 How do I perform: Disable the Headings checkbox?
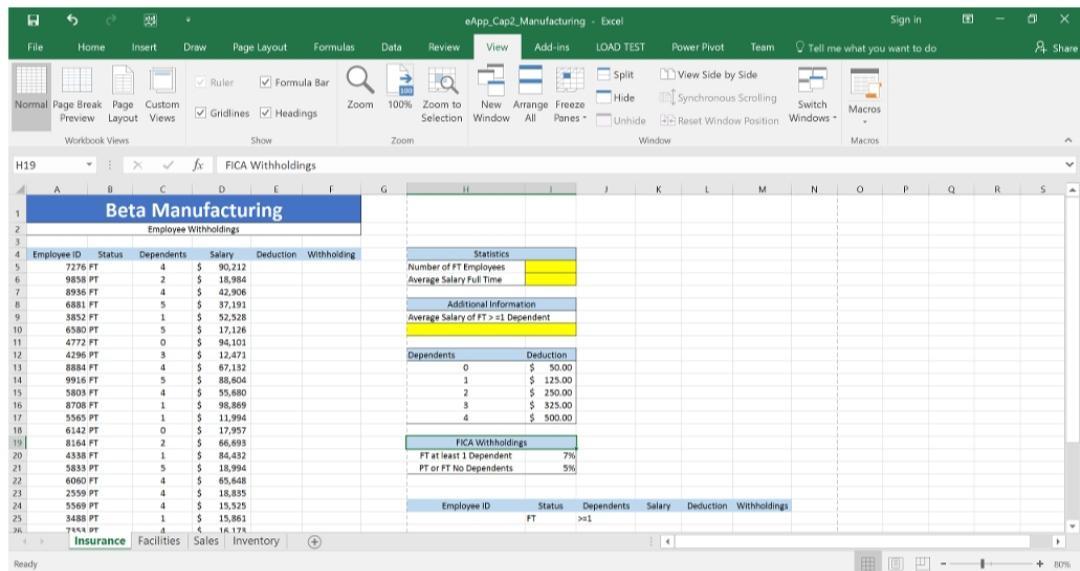265,113
